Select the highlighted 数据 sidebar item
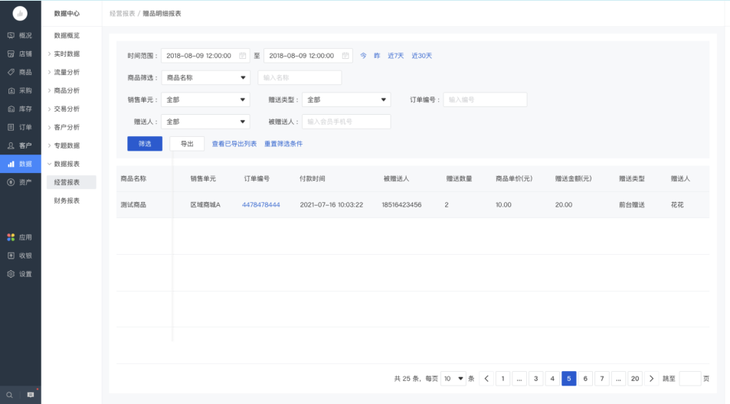730x404 pixels. (20, 164)
